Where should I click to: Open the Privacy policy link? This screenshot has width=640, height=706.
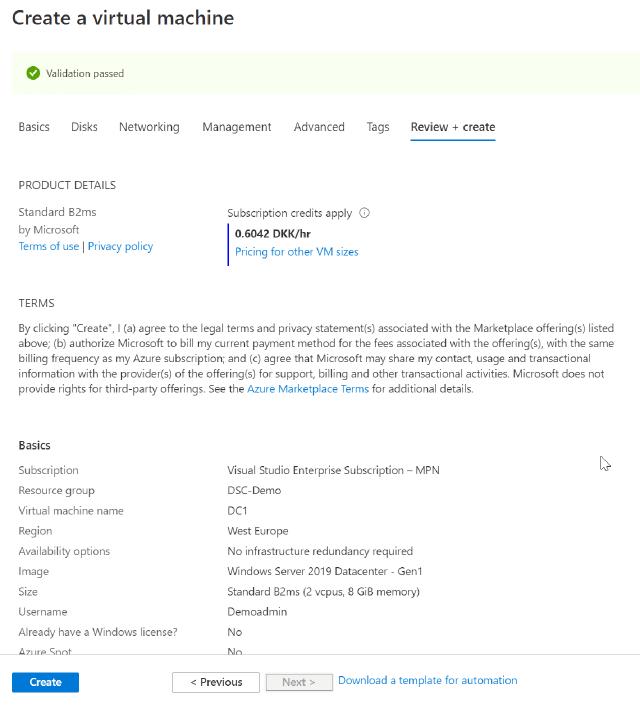120,246
